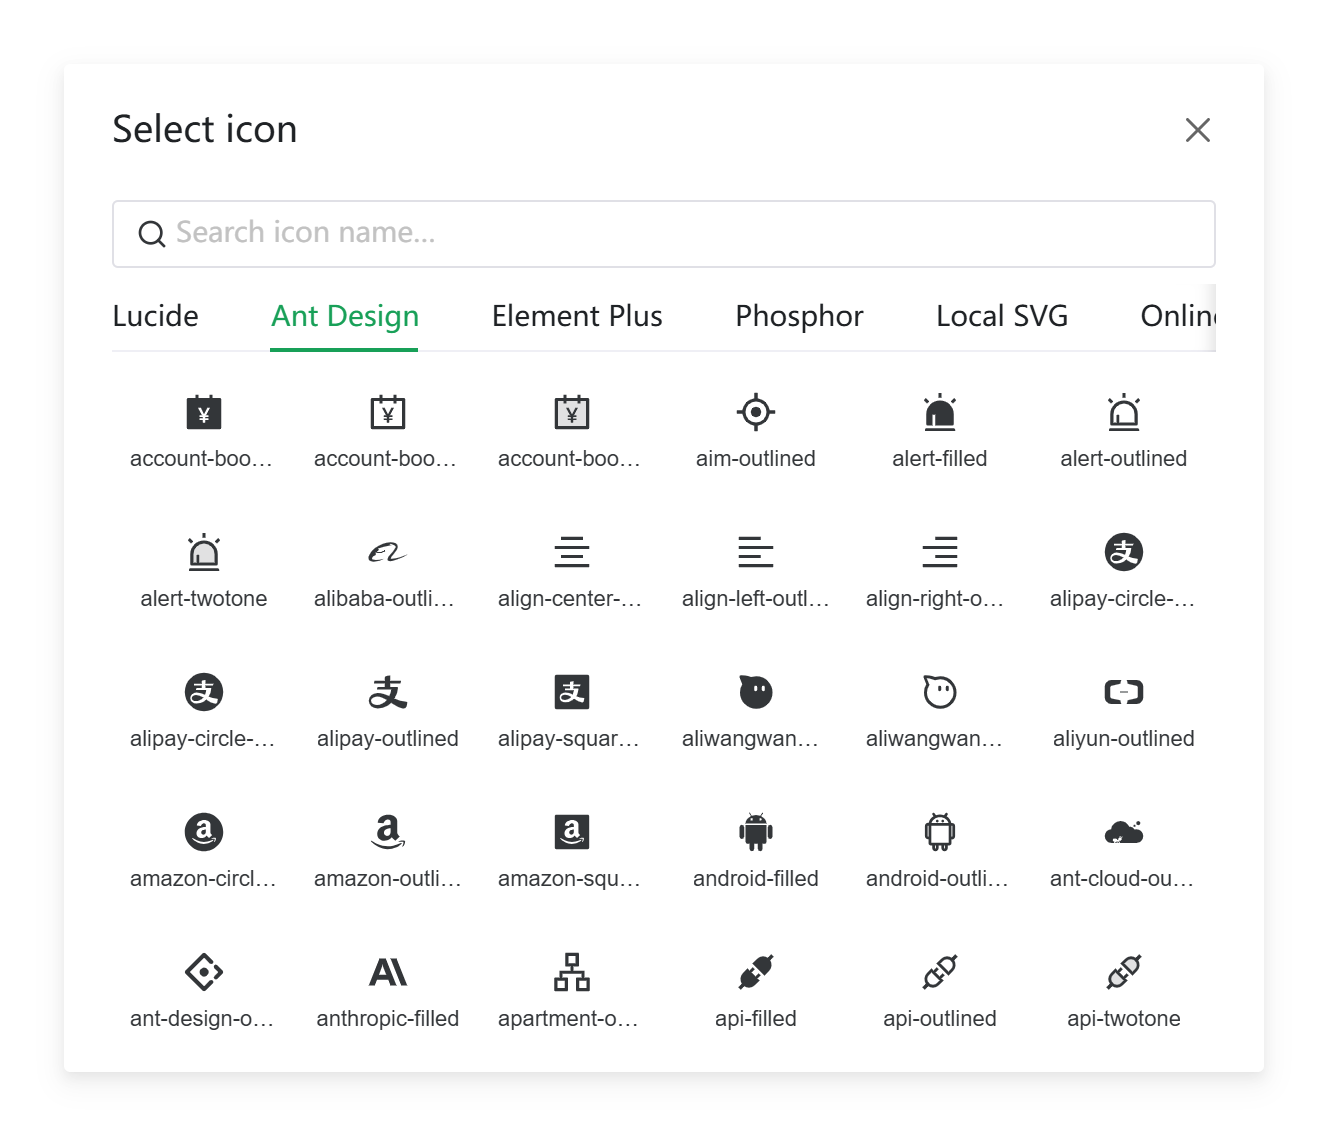Open the Element Plus tab
The width and height of the screenshot is (1328, 1134).
(x=577, y=316)
